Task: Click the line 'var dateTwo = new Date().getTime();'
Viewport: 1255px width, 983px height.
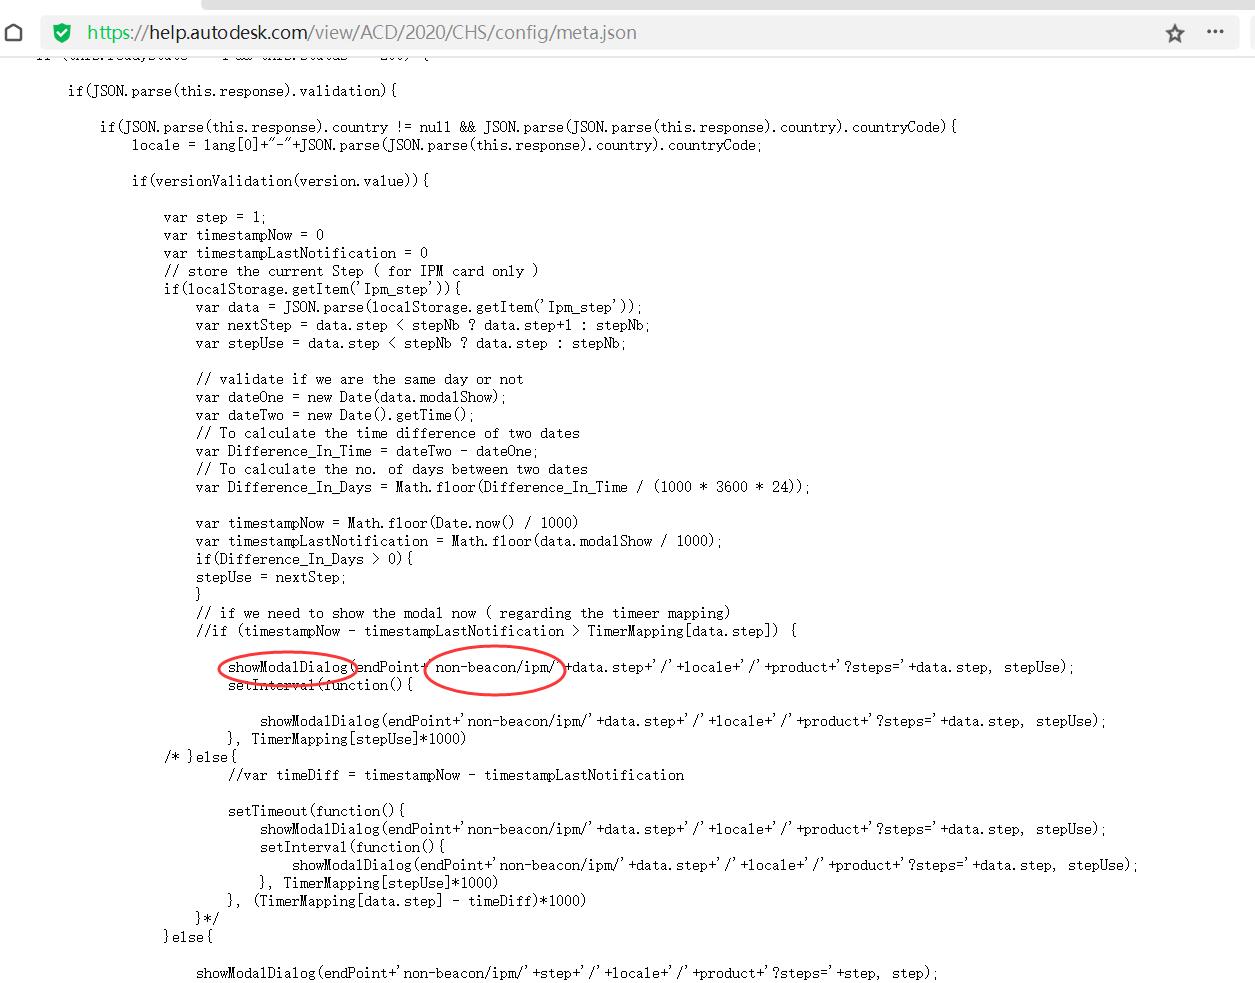Action: pyautogui.click(x=335, y=415)
